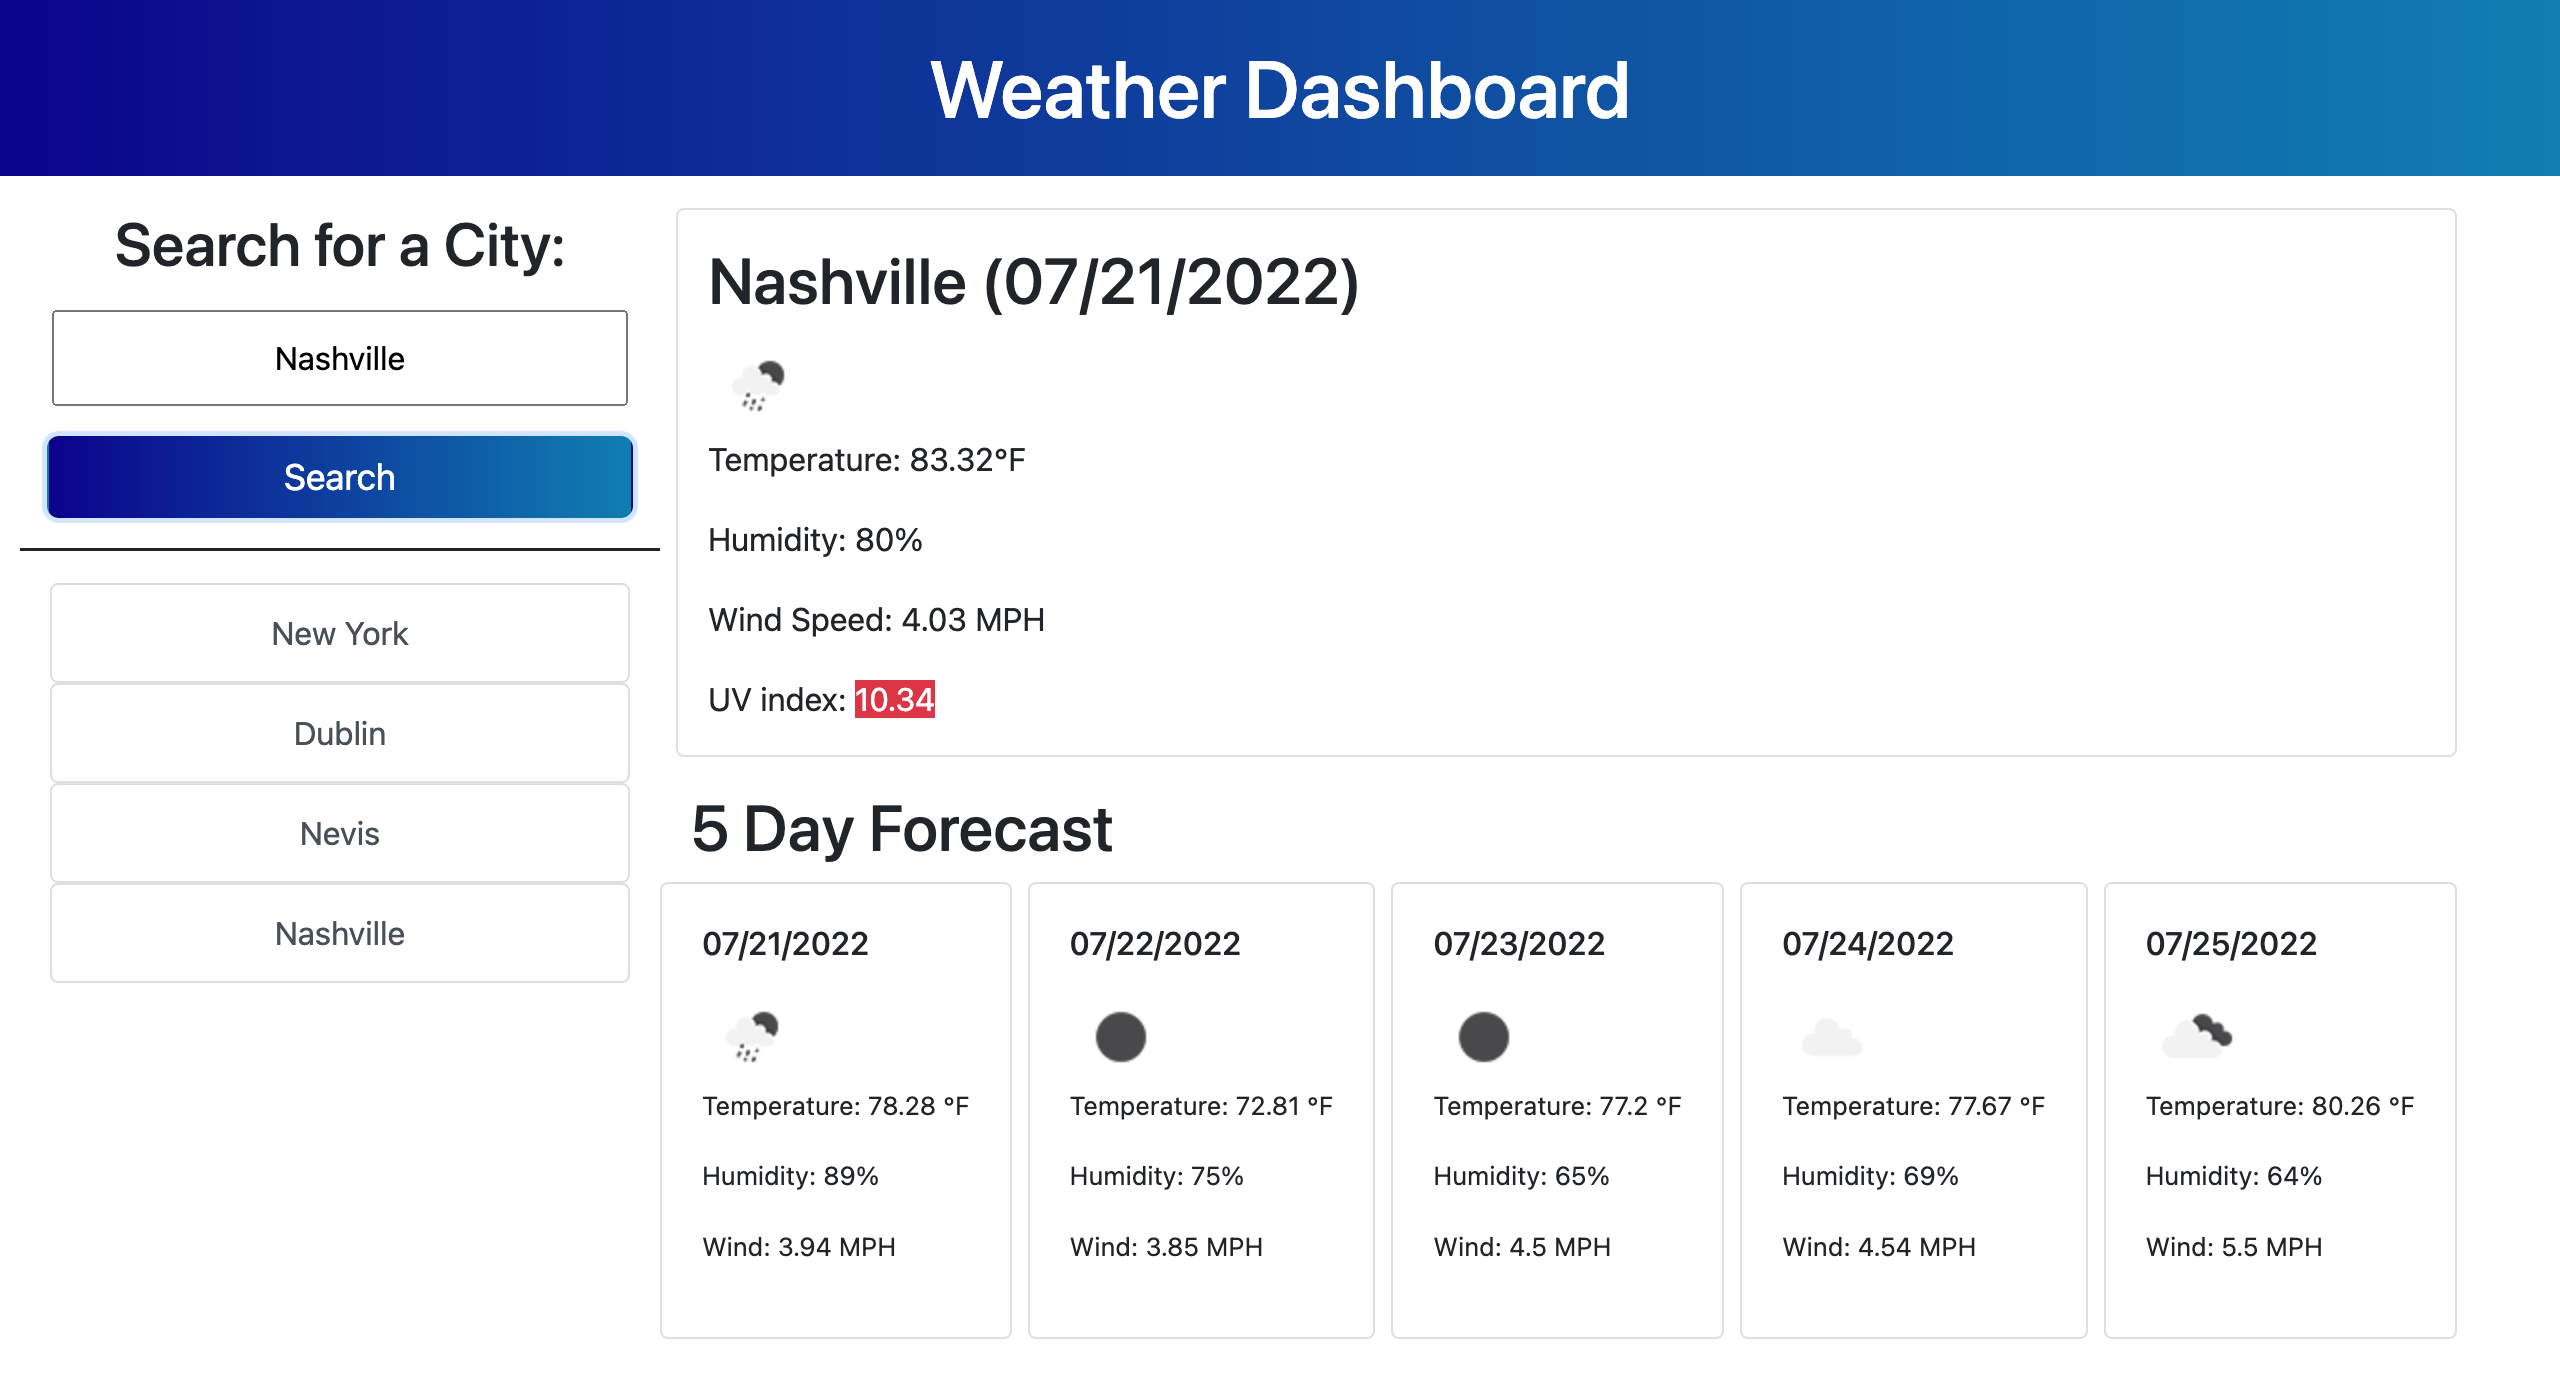Click the Humidity 80% text
2560x1392 pixels.
(814, 540)
